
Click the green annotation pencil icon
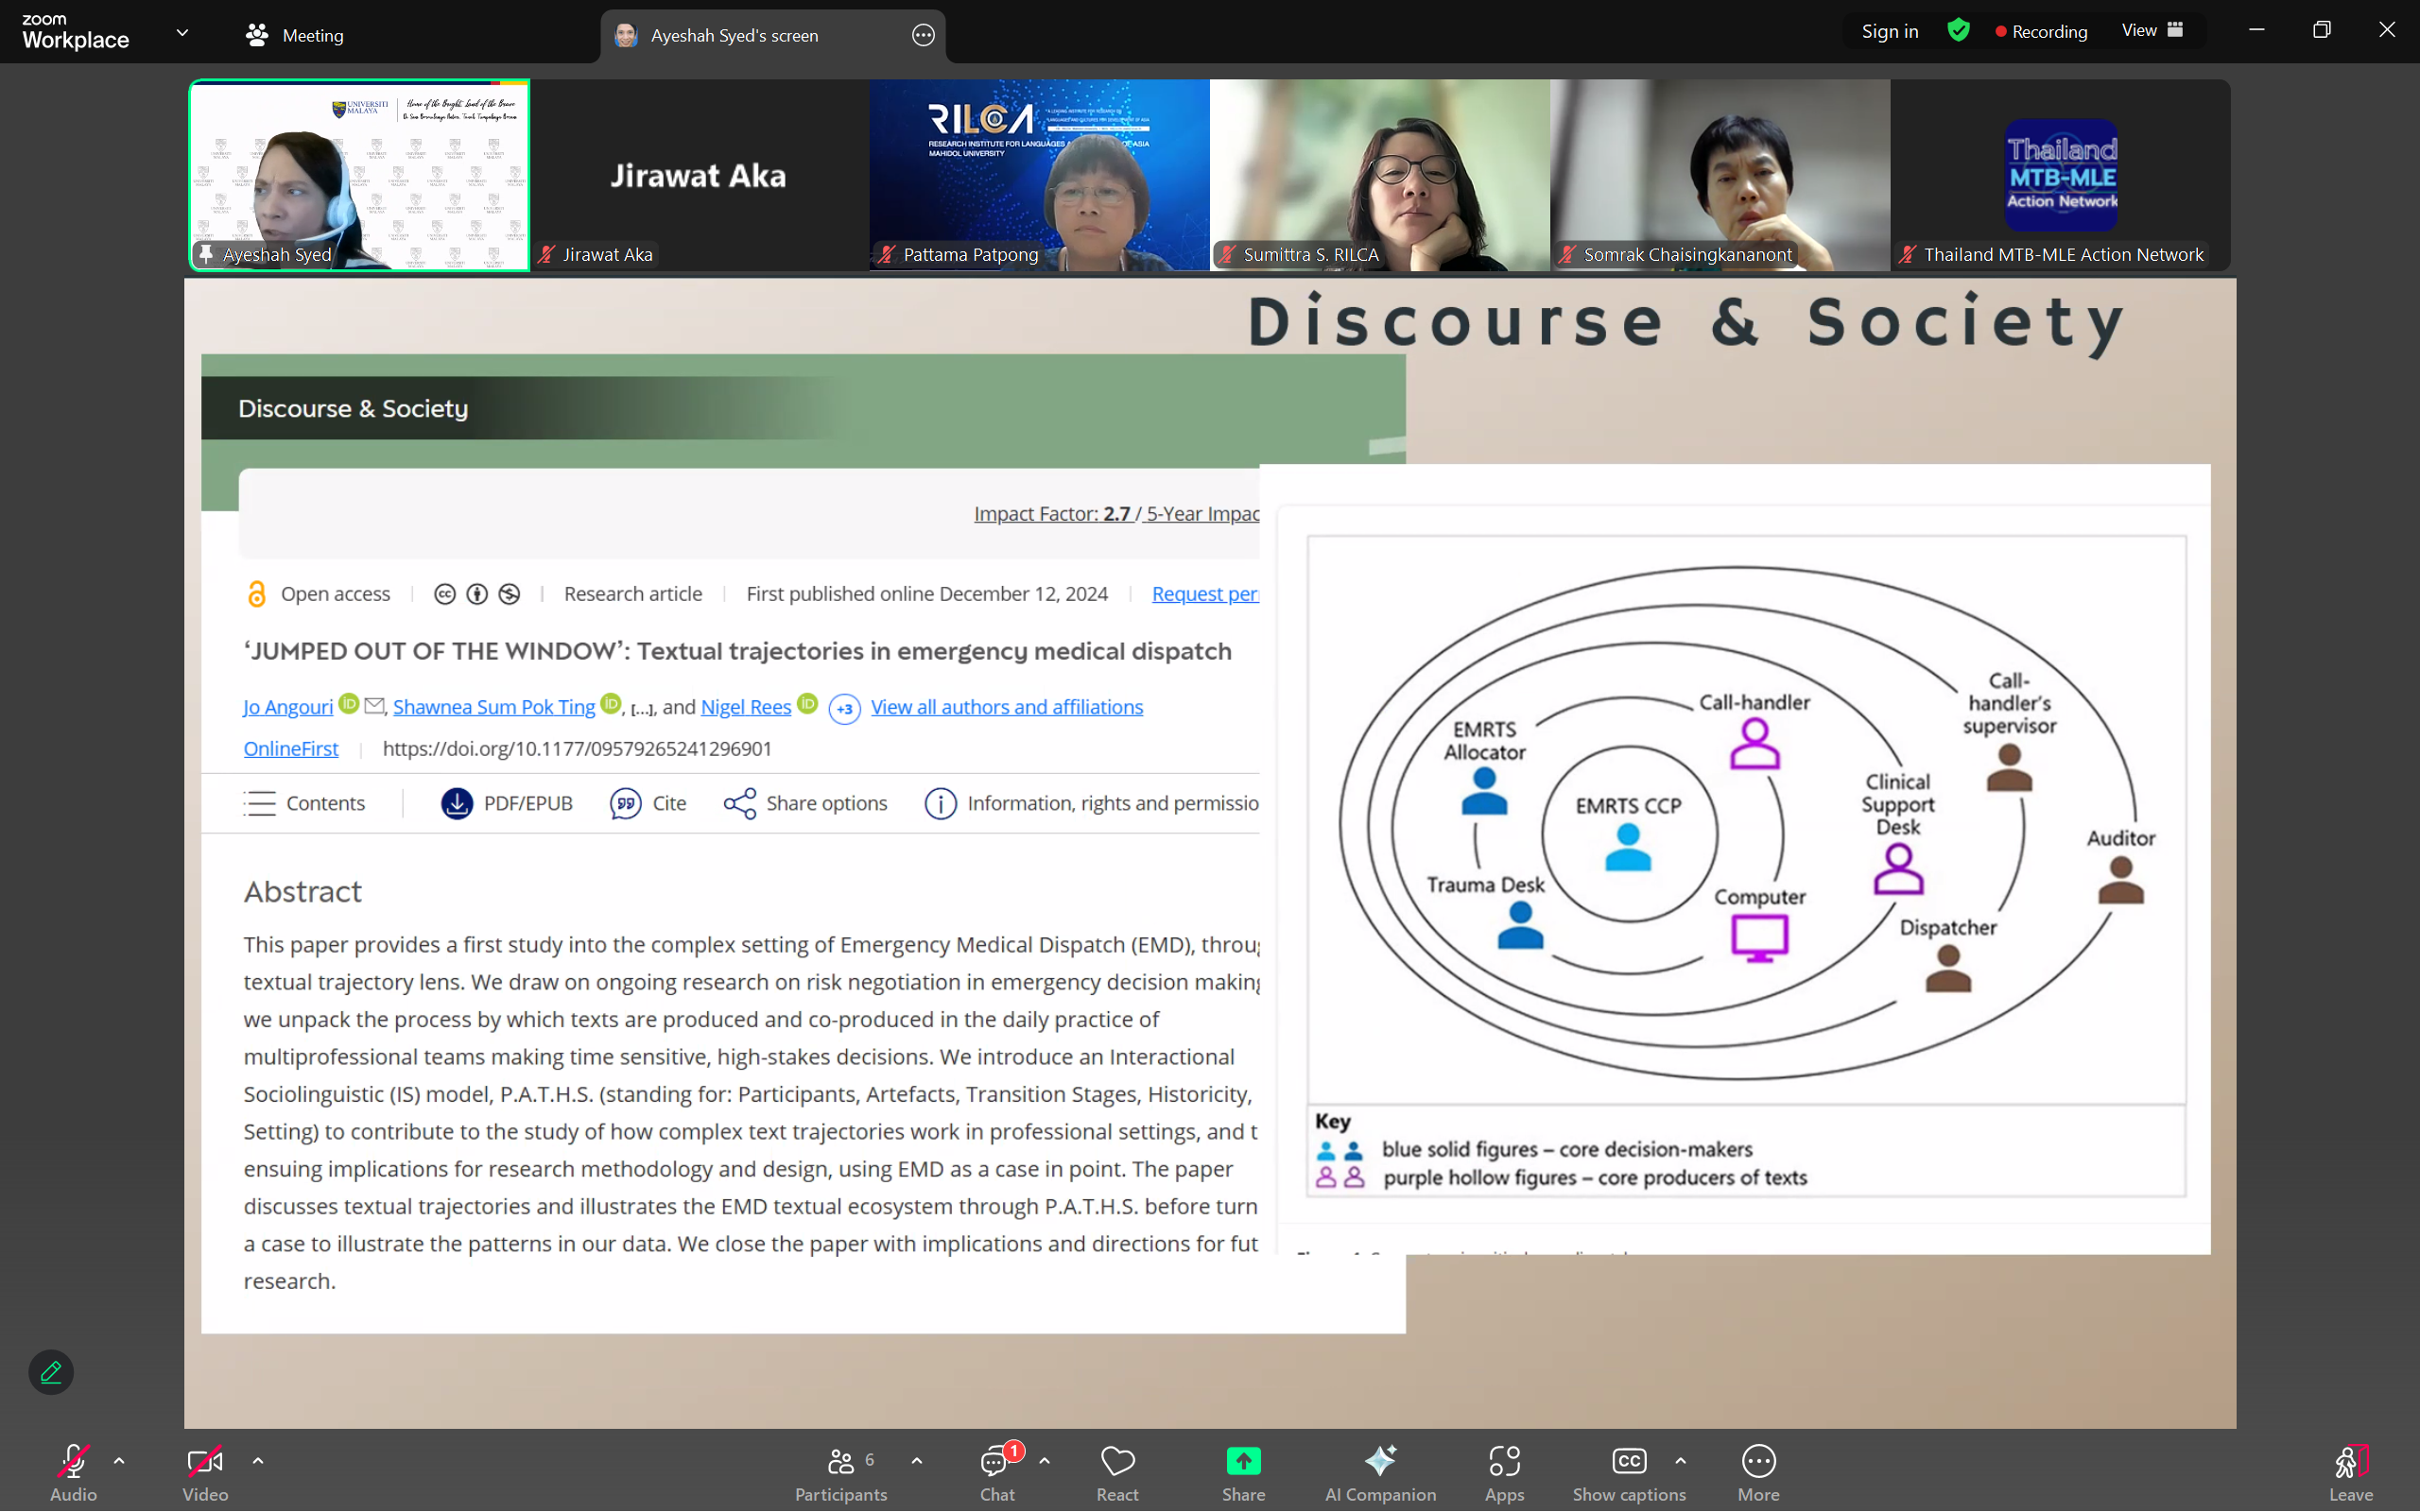click(x=51, y=1372)
